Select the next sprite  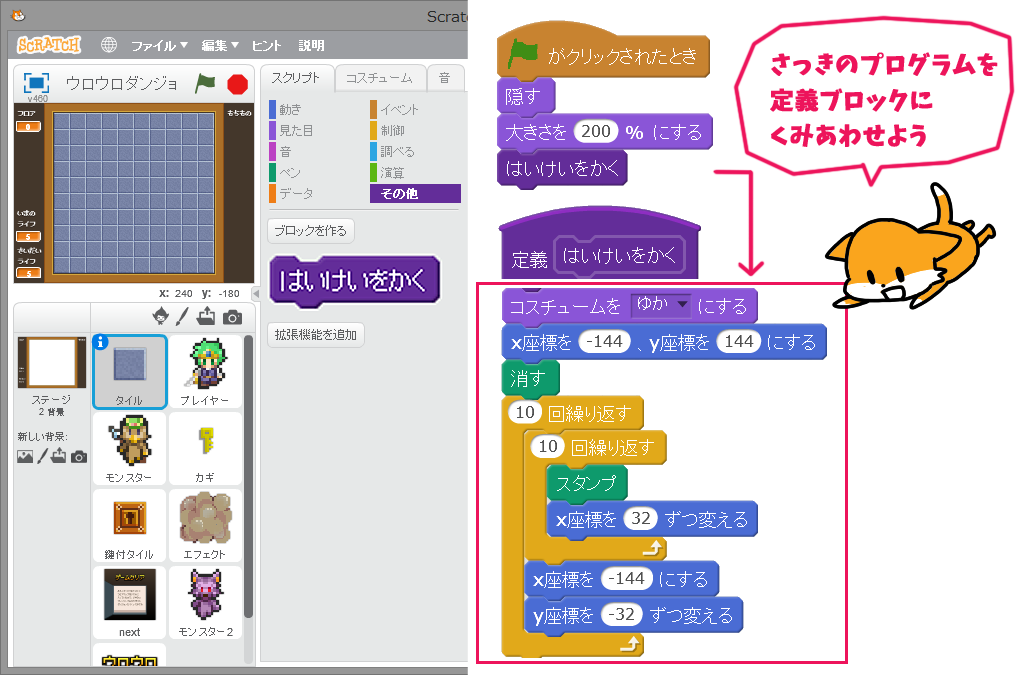tap(130, 603)
